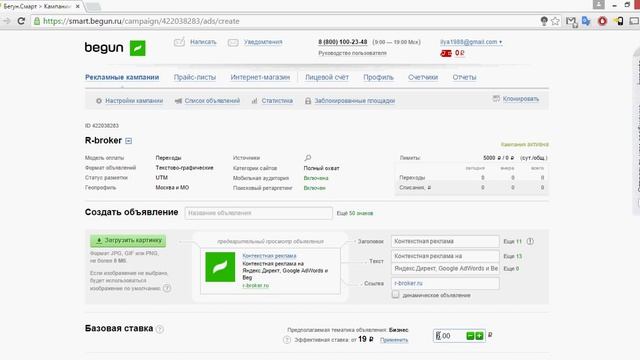Image resolution: width=640 pixels, height=360 pixels.
Task: Open the Статистика link
Action: point(277,101)
